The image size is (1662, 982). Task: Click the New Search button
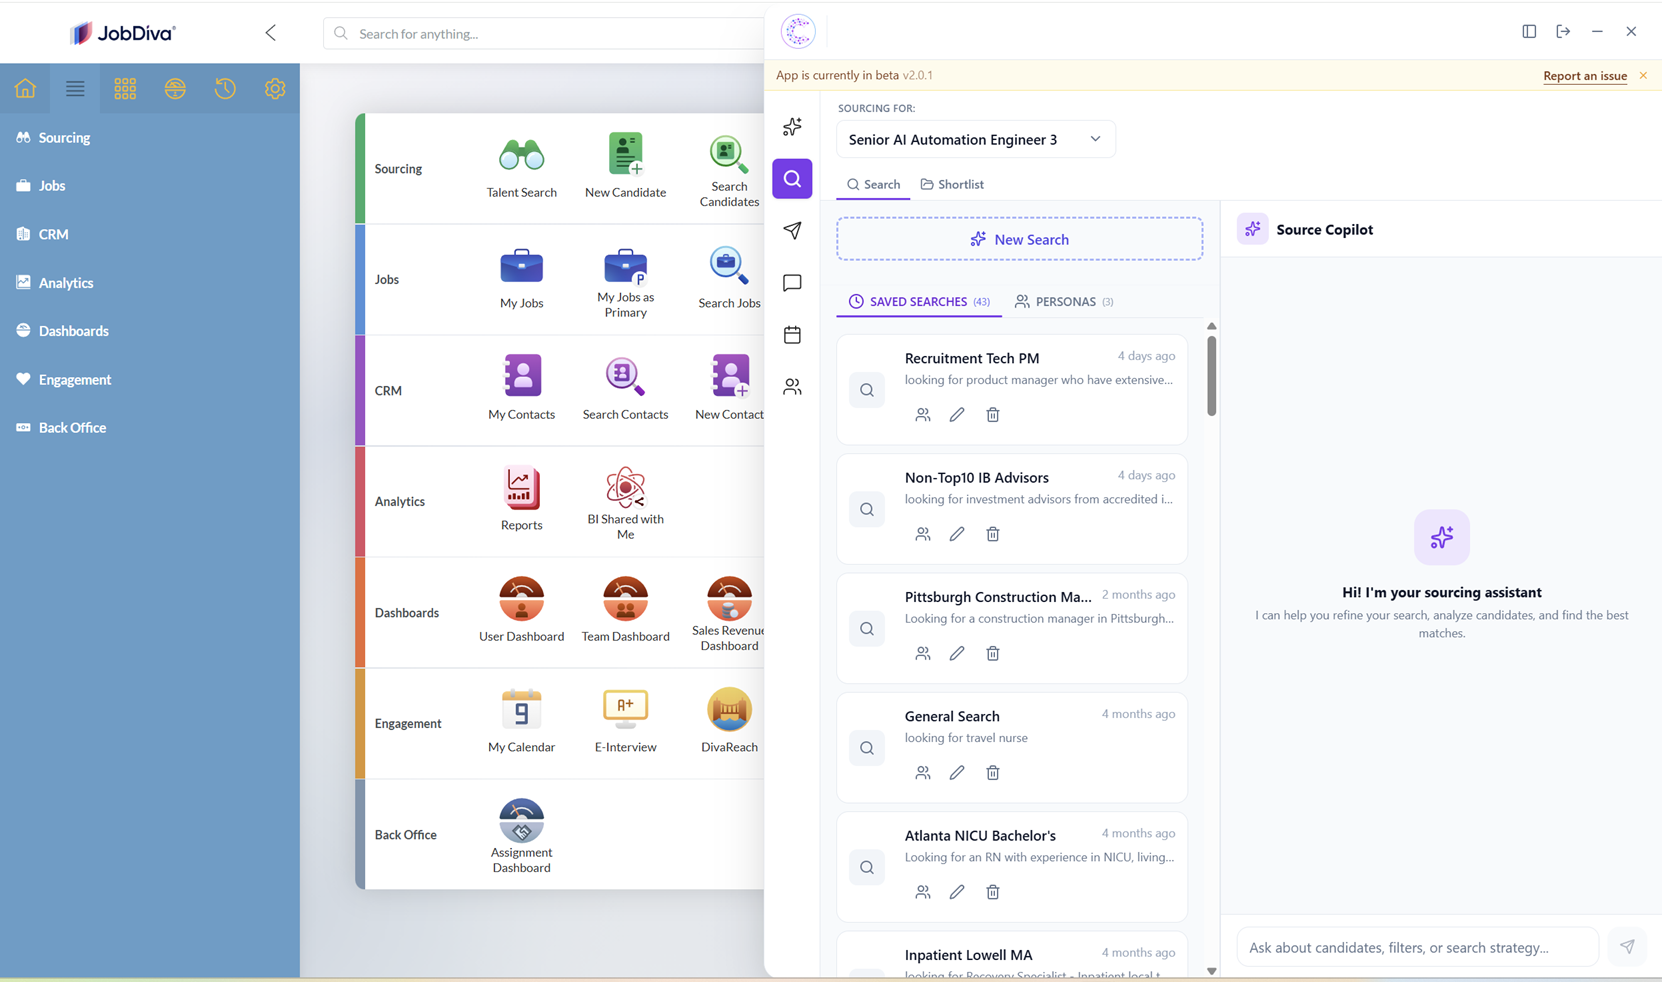(x=1020, y=239)
